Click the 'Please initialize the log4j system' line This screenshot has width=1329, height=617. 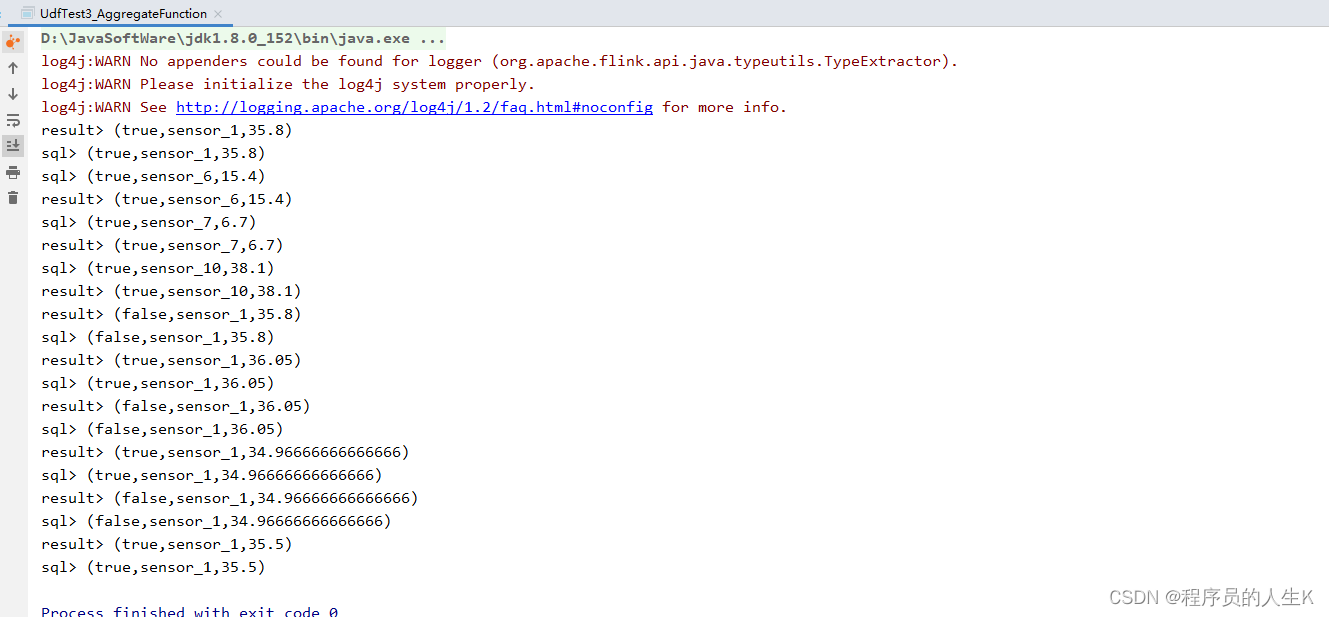click(288, 84)
